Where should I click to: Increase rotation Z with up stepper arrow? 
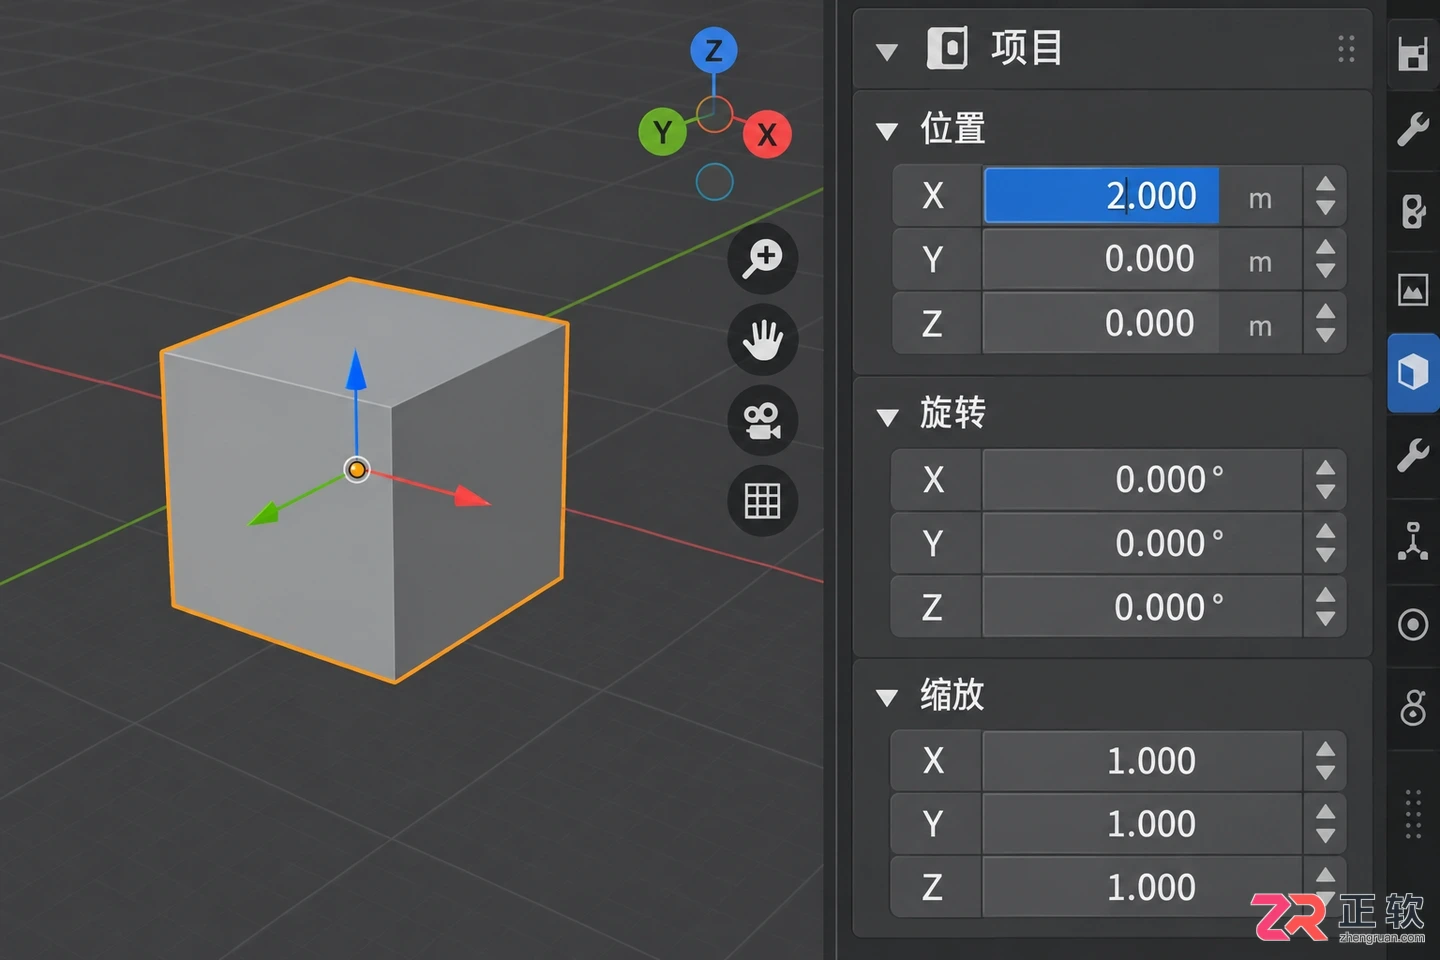point(1325,595)
